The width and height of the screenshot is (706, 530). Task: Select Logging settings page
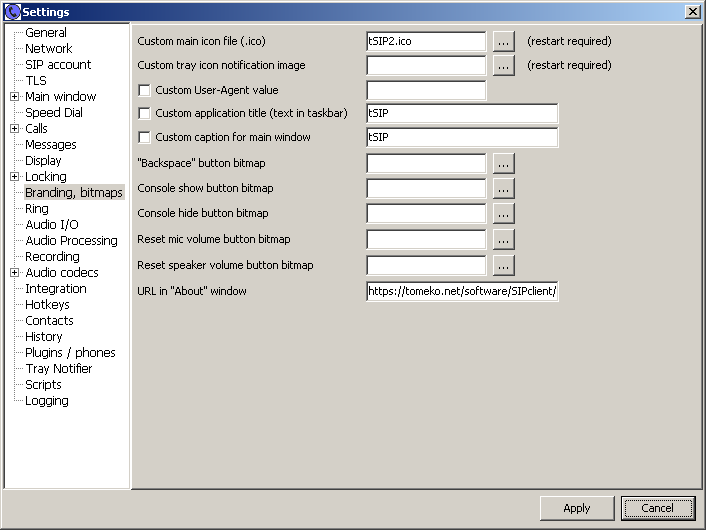tap(47, 401)
